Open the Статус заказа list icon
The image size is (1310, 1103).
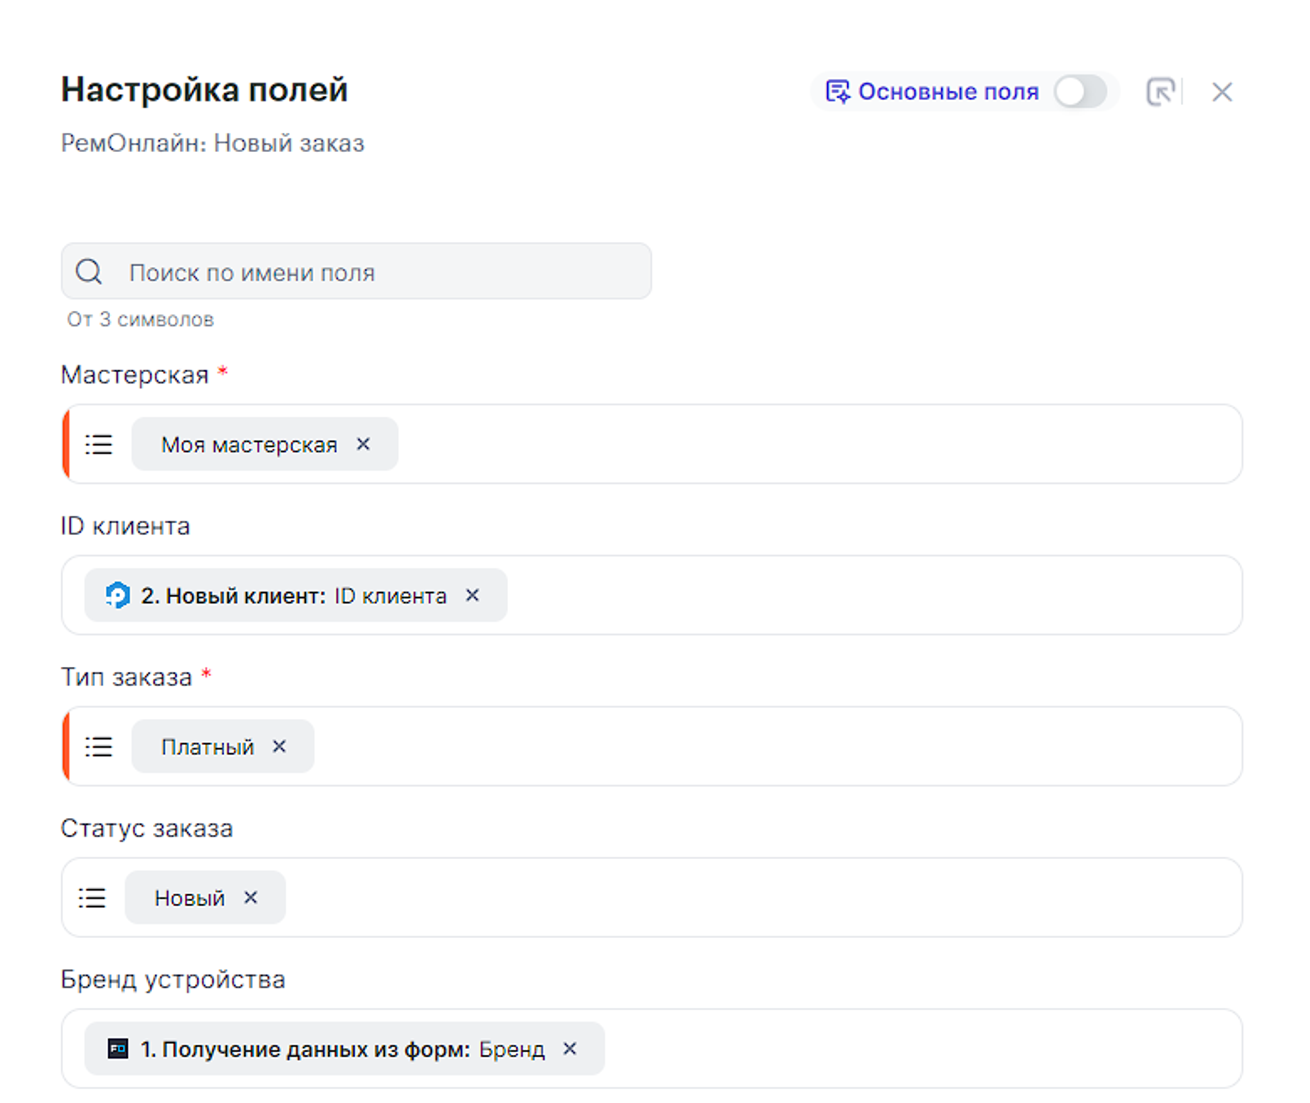pyautogui.click(x=92, y=898)
